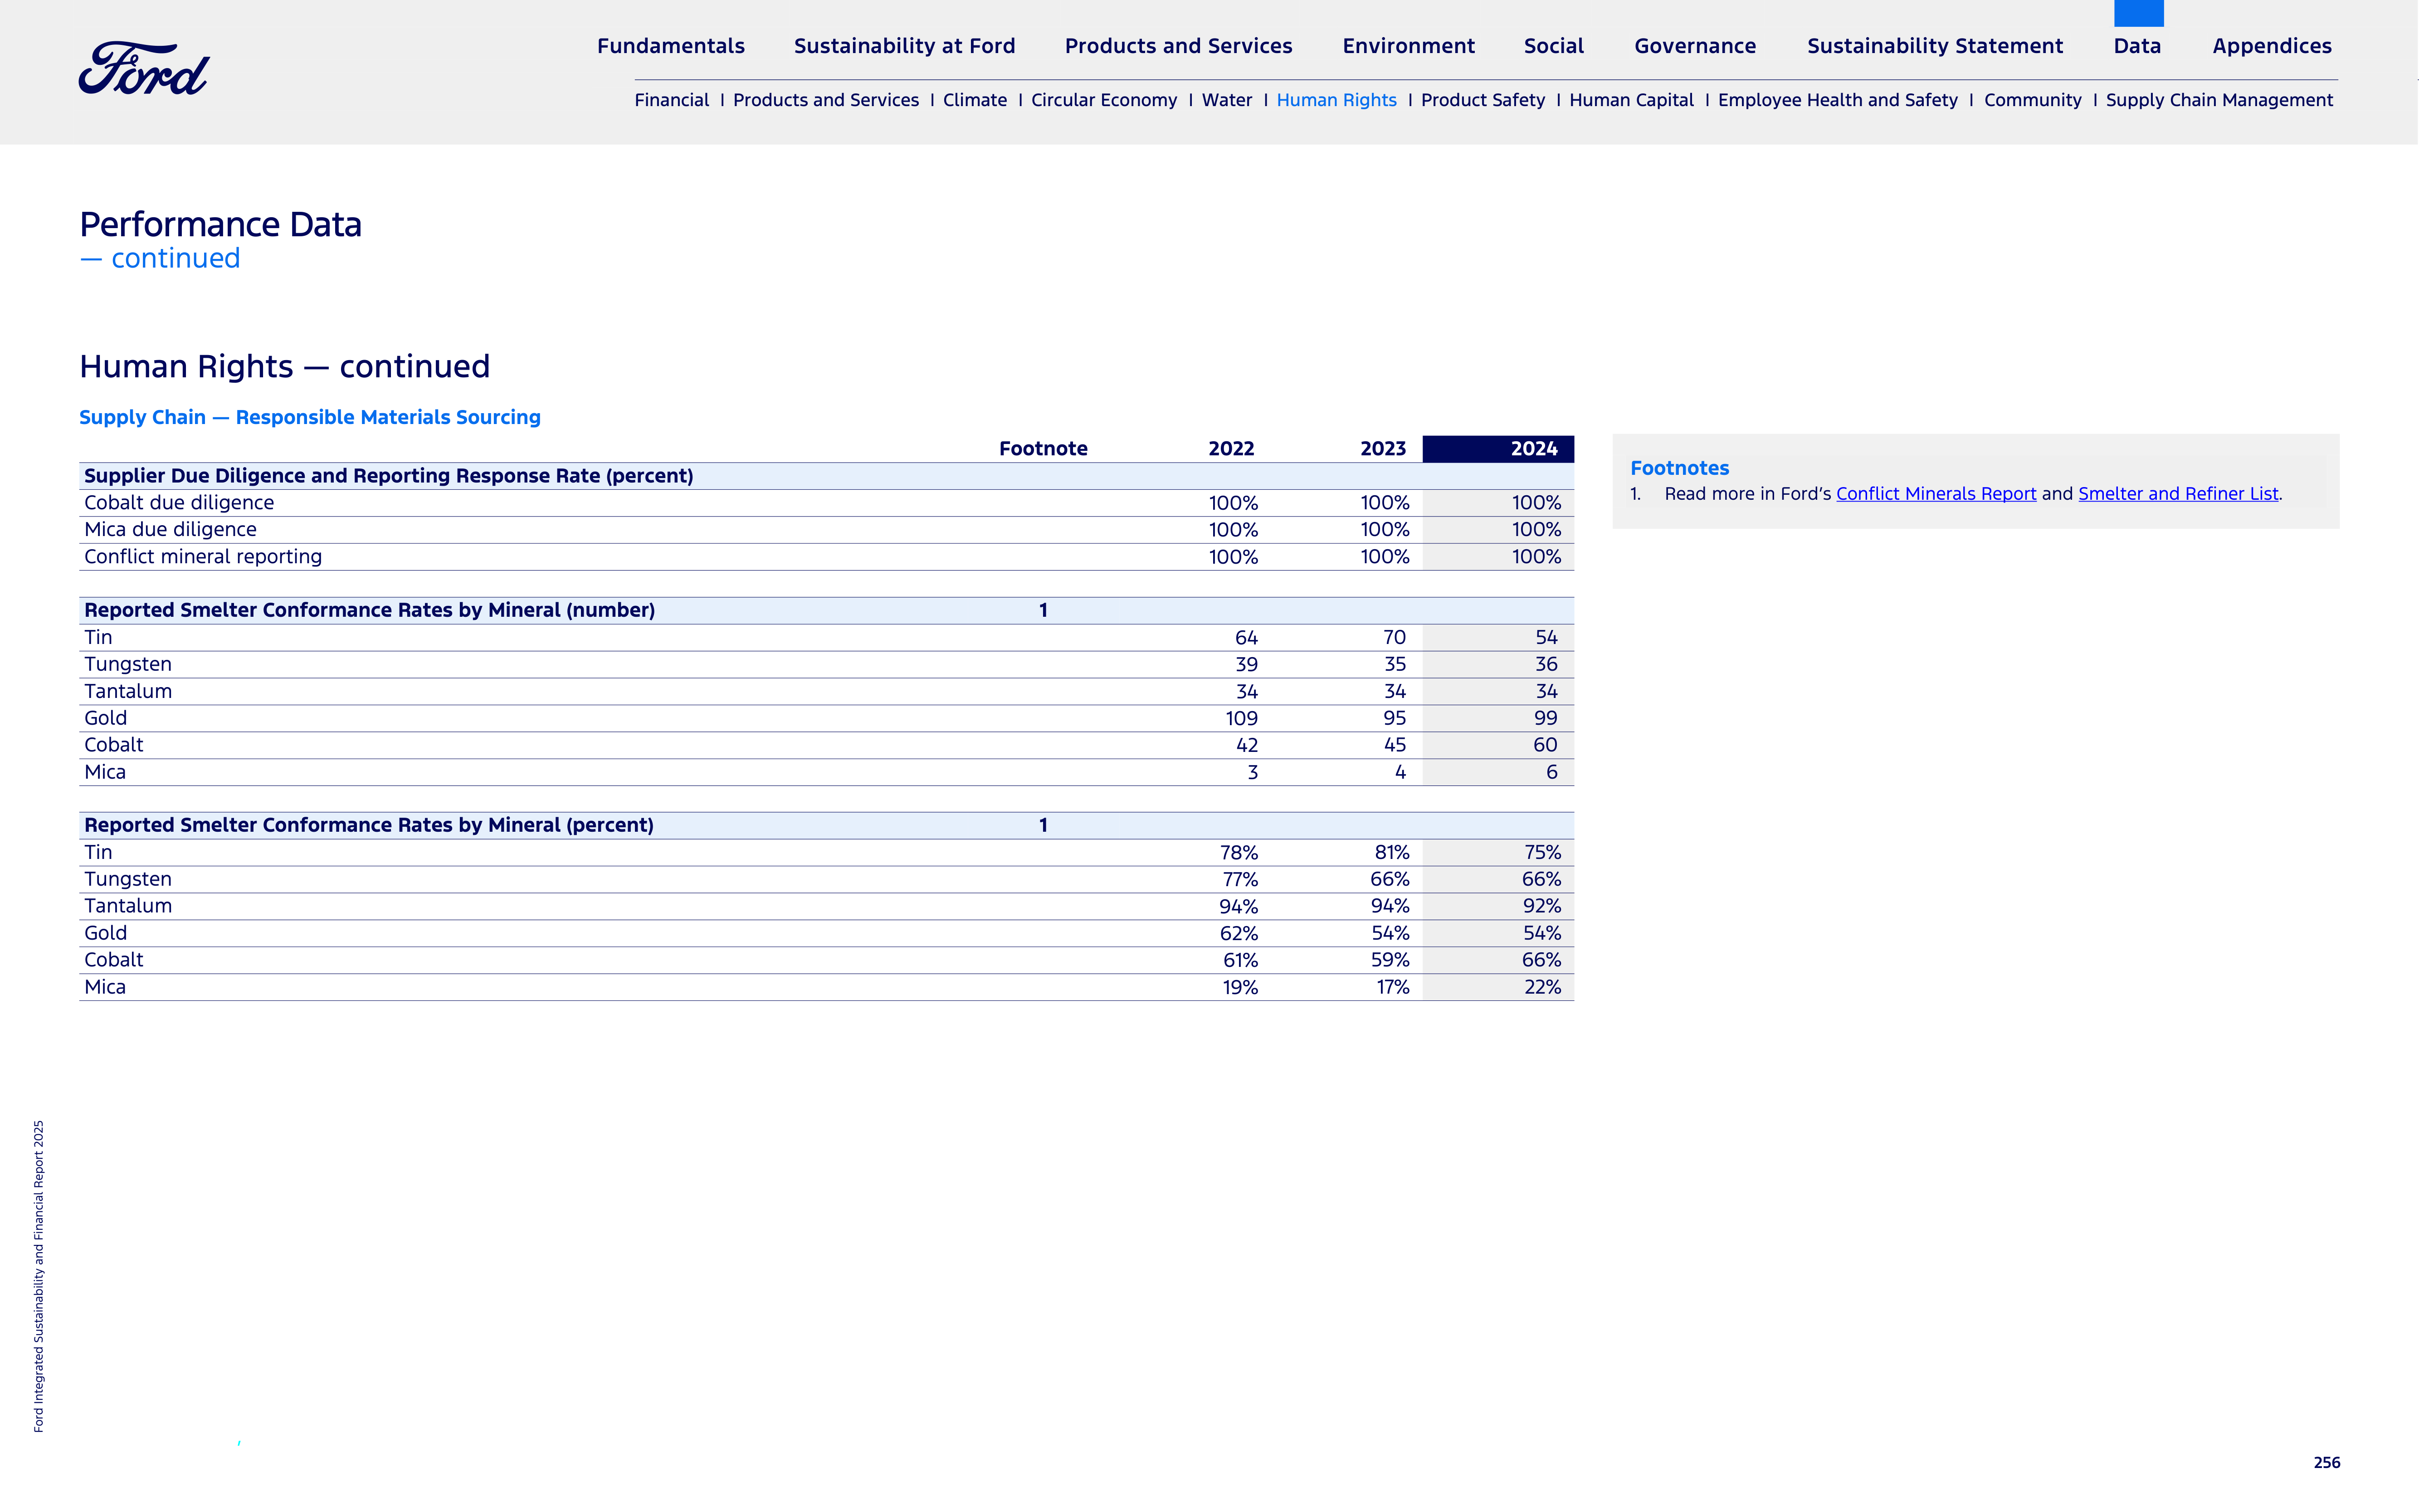Image resolution: width=2419 pixels, height=1512 pixels.
Task: Click Tungsten 2022 percent value 77%
Action: tap(1239, 880)
